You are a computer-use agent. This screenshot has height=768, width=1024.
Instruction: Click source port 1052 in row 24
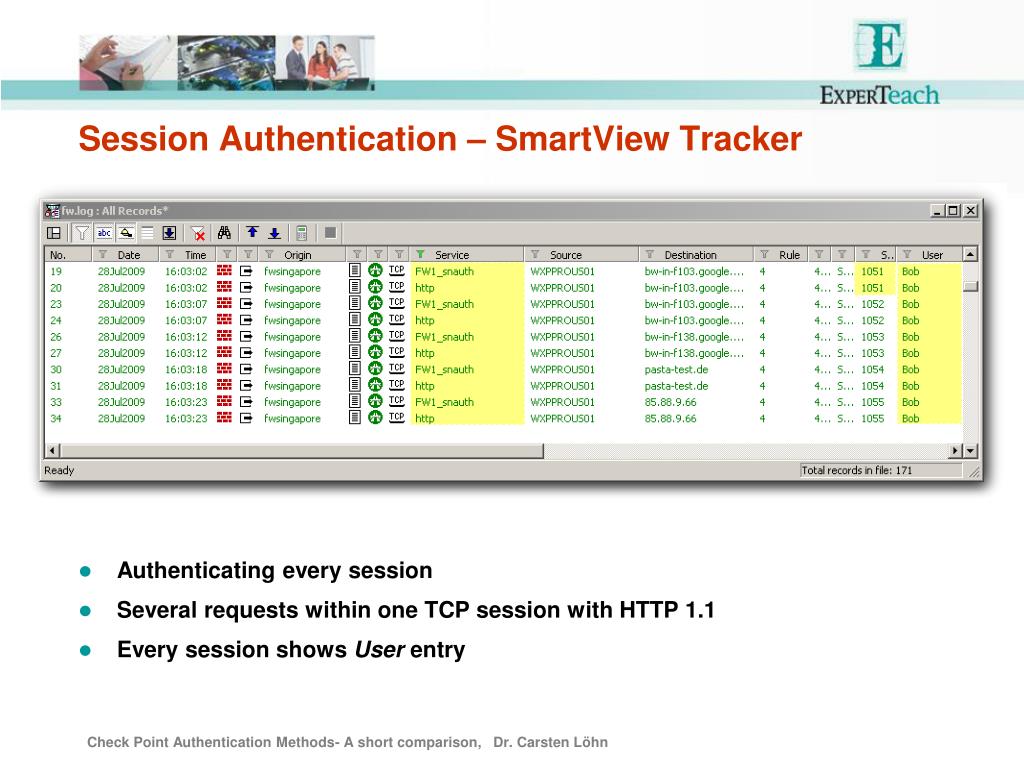tap(872, 320)
